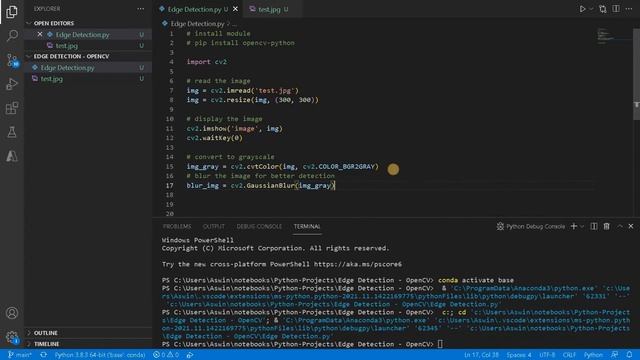Change file encoding UTF-8
640x360 pixels.
547,355
